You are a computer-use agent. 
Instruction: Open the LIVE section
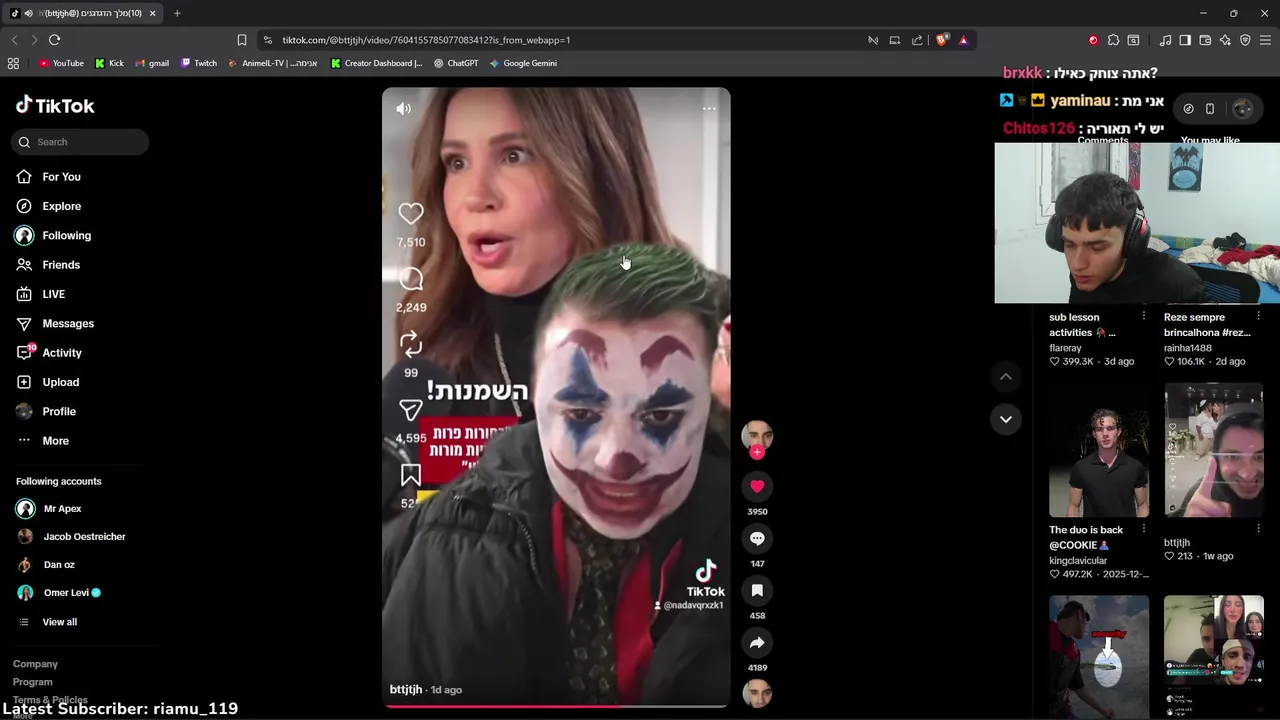tap(53, 294)
